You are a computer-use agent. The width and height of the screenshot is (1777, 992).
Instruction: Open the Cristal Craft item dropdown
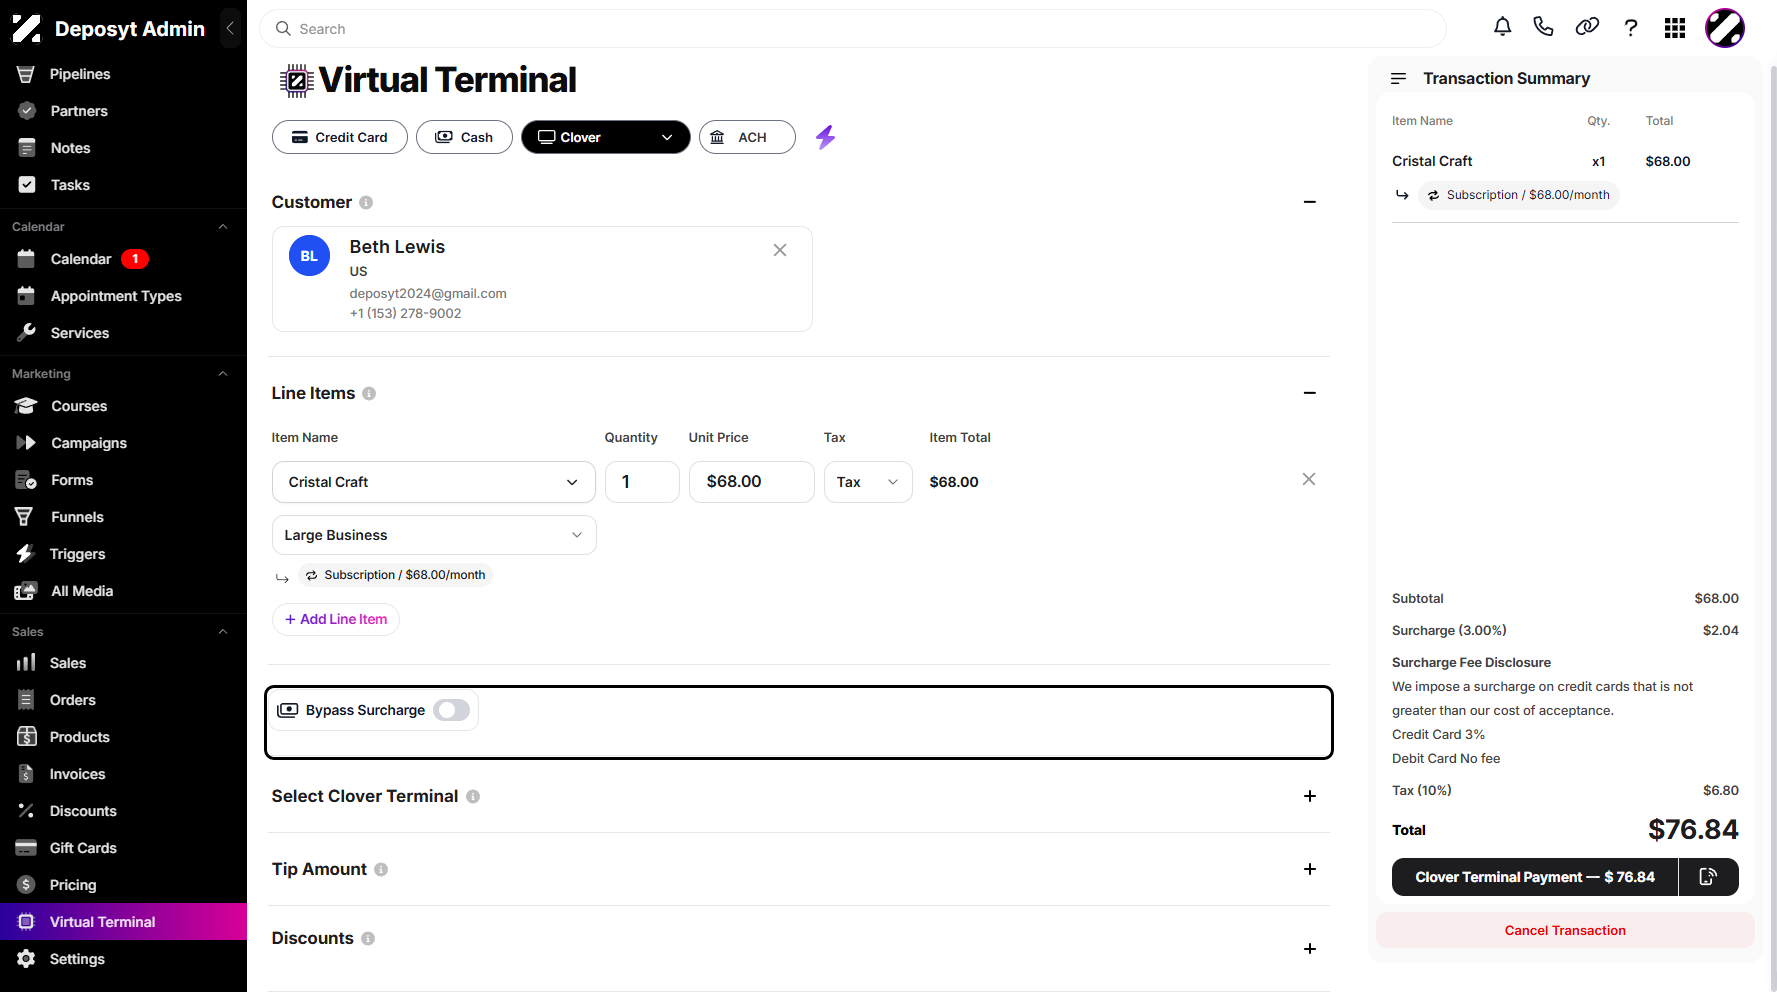point(434,482)
